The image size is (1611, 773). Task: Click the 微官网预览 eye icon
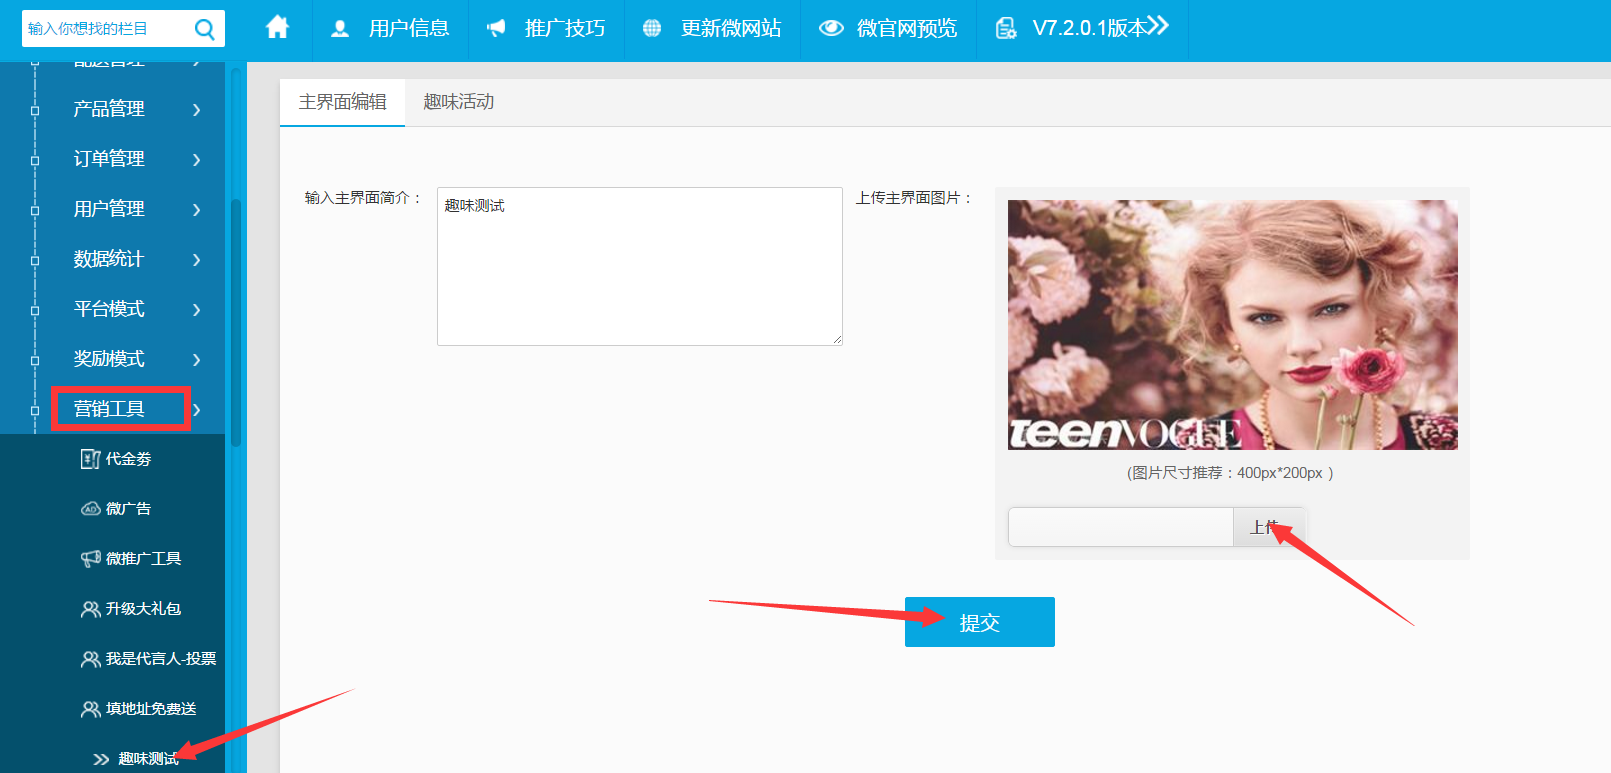pyautogui.click(x=831, y=28)
